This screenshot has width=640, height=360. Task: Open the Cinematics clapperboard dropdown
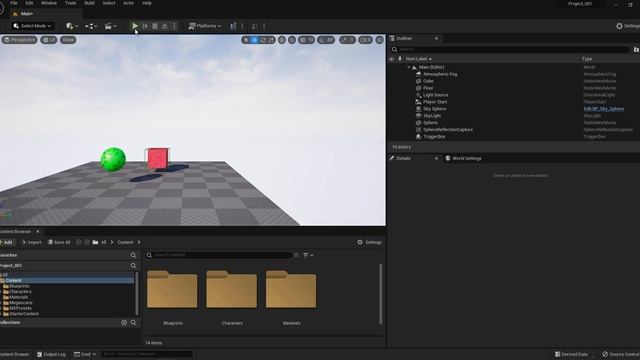(110, 26)
